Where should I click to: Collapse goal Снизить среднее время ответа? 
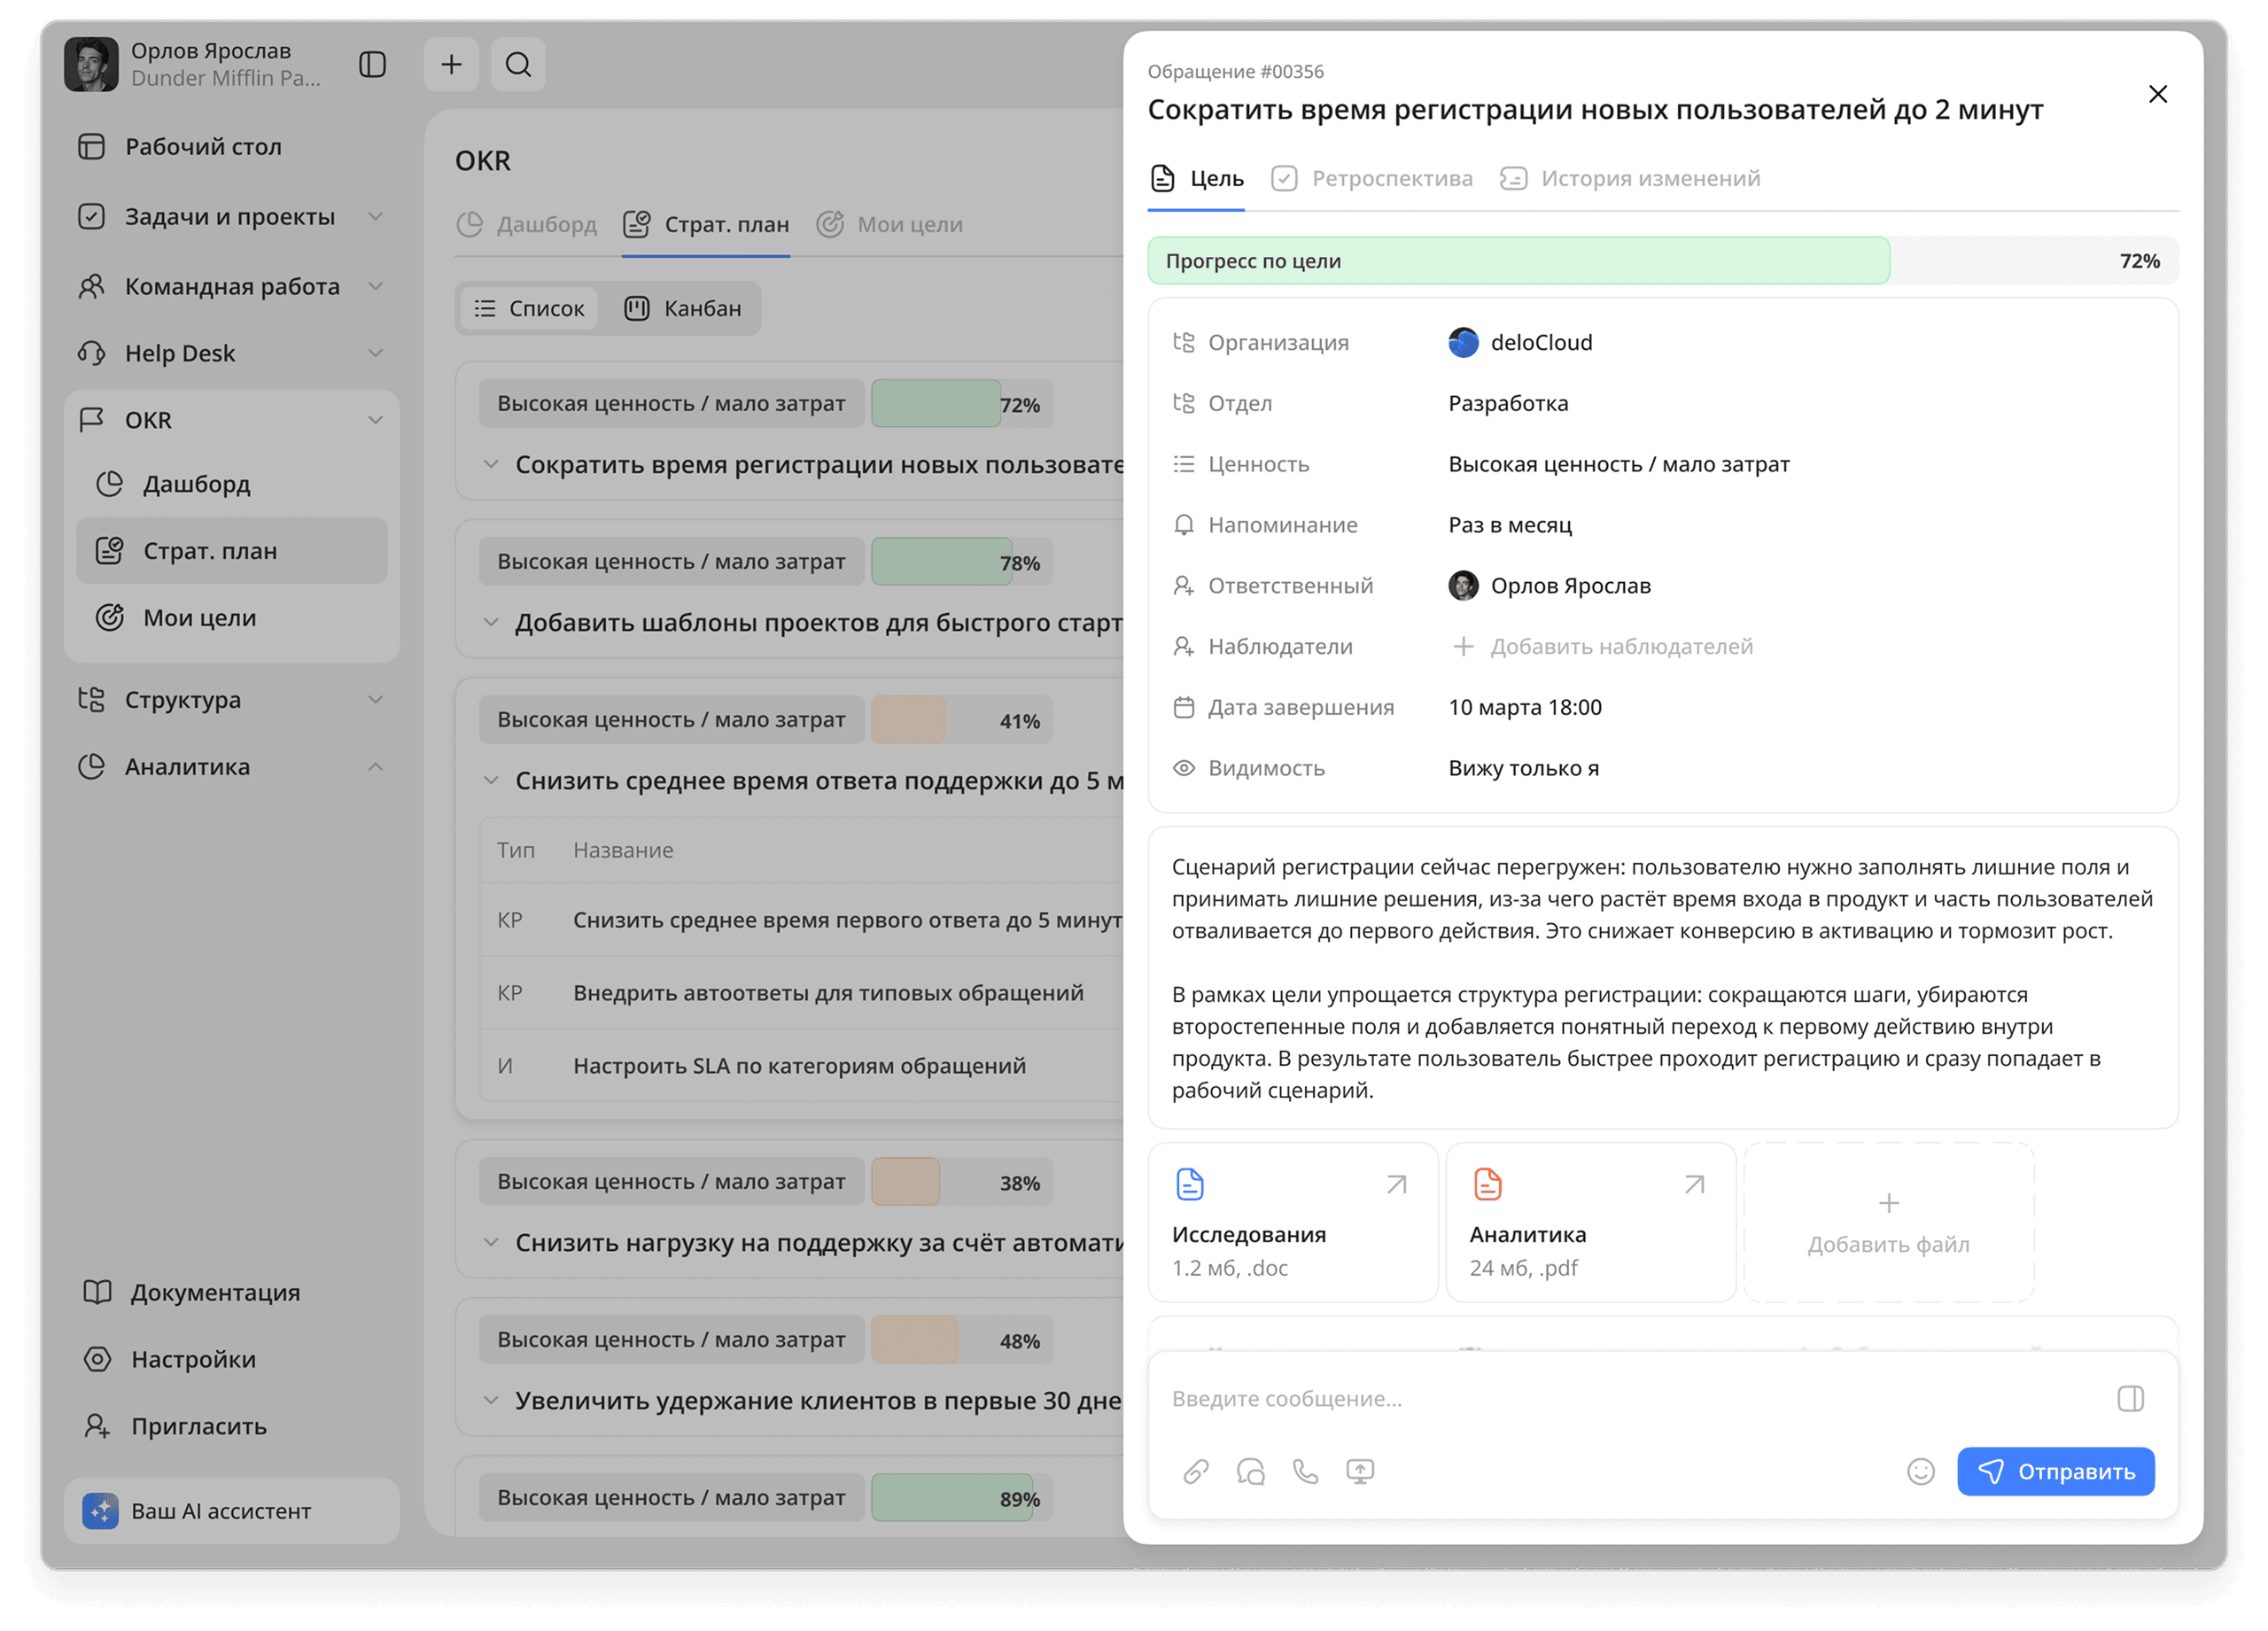[490, 780]
